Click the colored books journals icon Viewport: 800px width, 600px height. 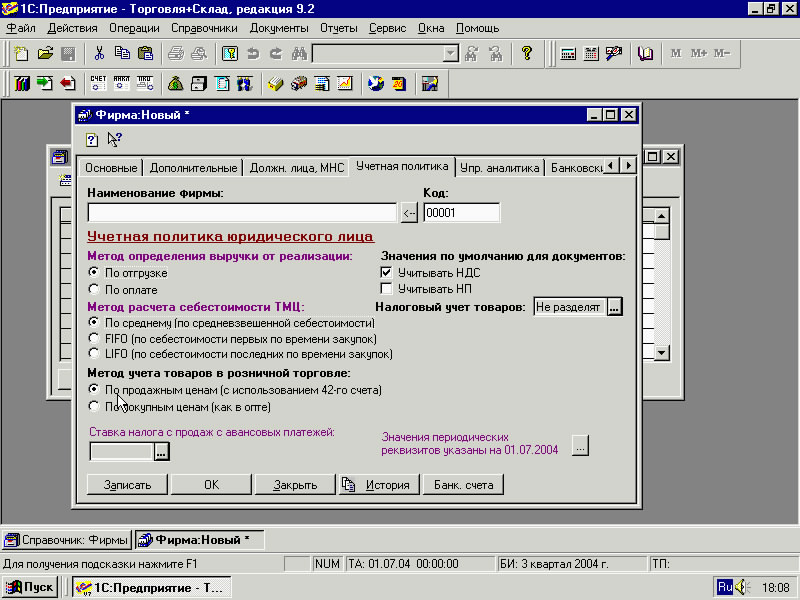coord(21,83)
